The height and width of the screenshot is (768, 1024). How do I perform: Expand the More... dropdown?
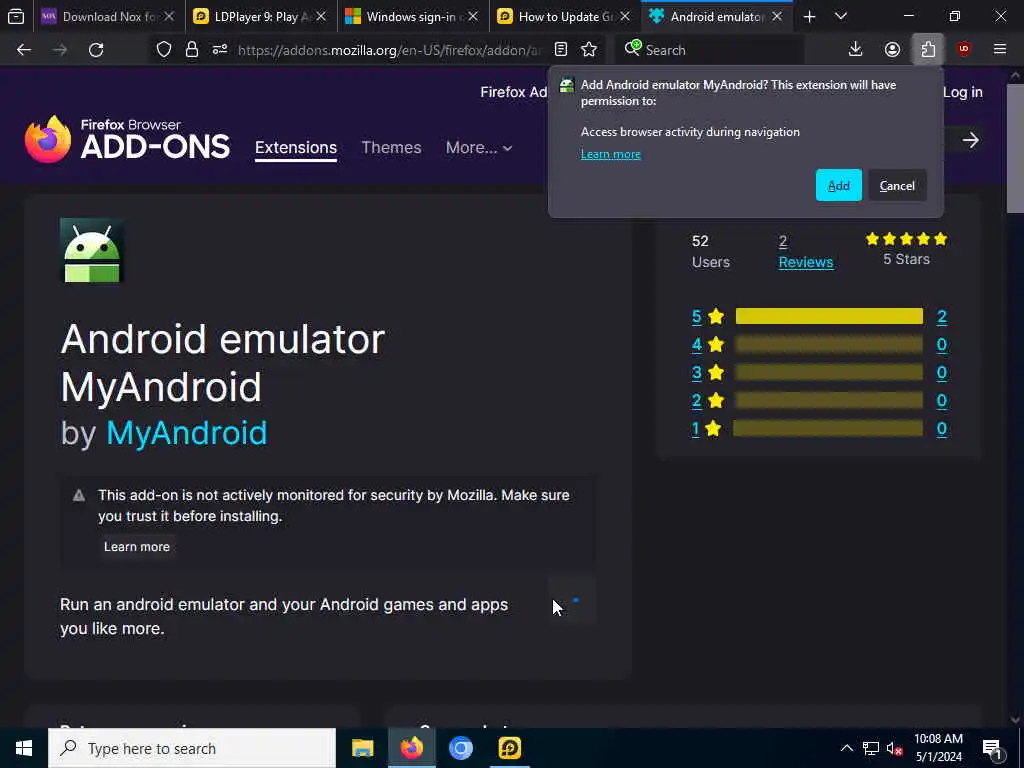tap(479, 148)
